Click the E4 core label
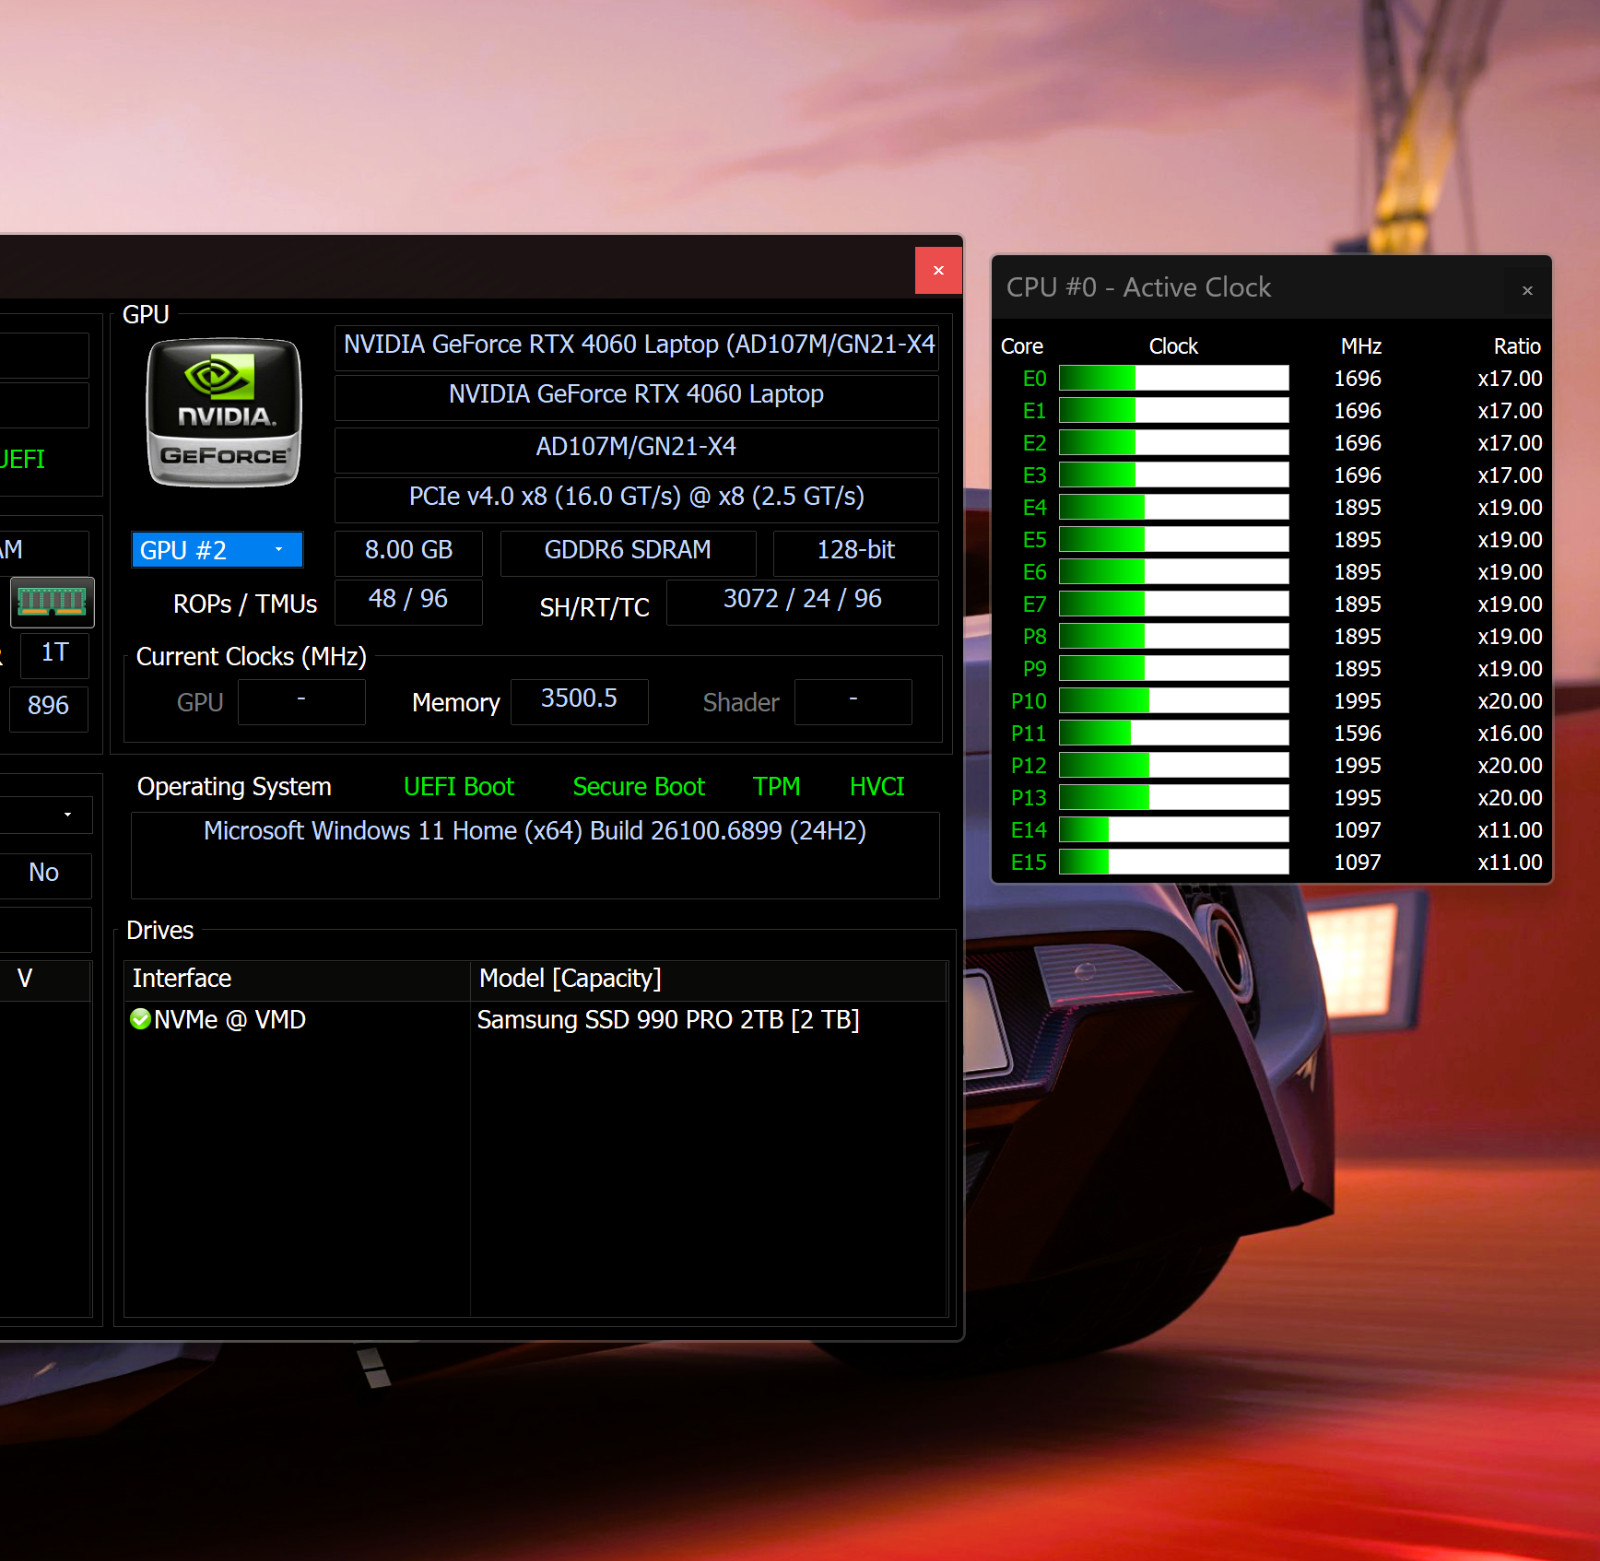 click(x=1034, y=508)
